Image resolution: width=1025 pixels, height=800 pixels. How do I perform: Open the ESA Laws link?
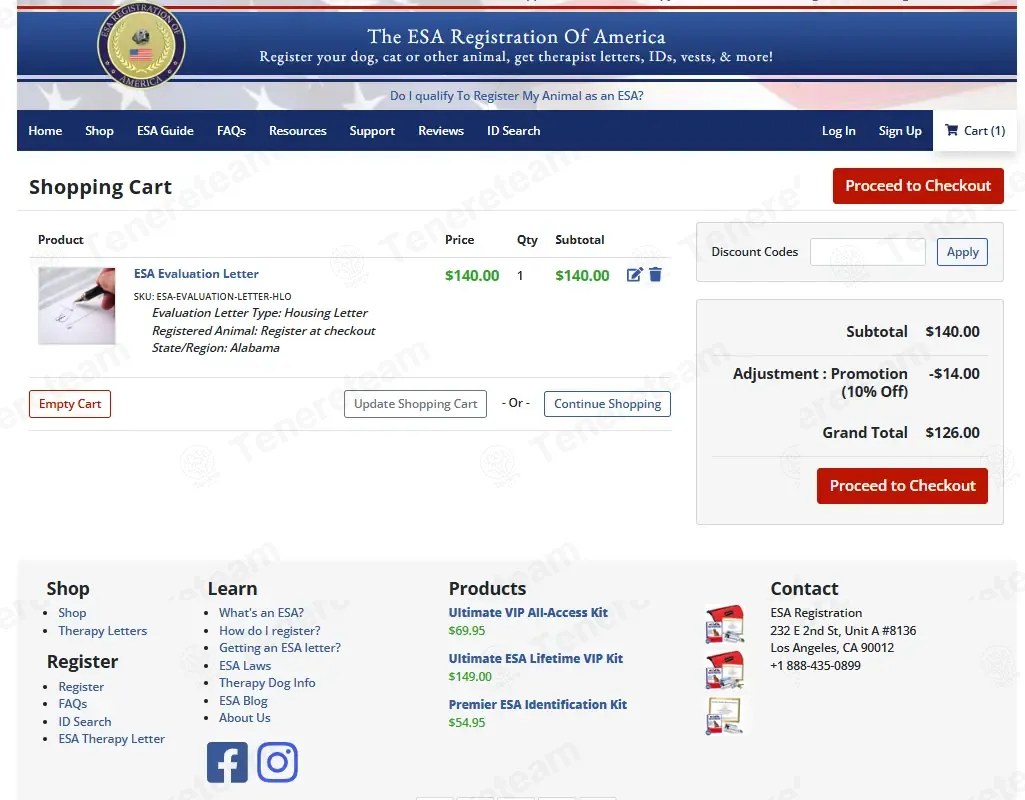245,665
